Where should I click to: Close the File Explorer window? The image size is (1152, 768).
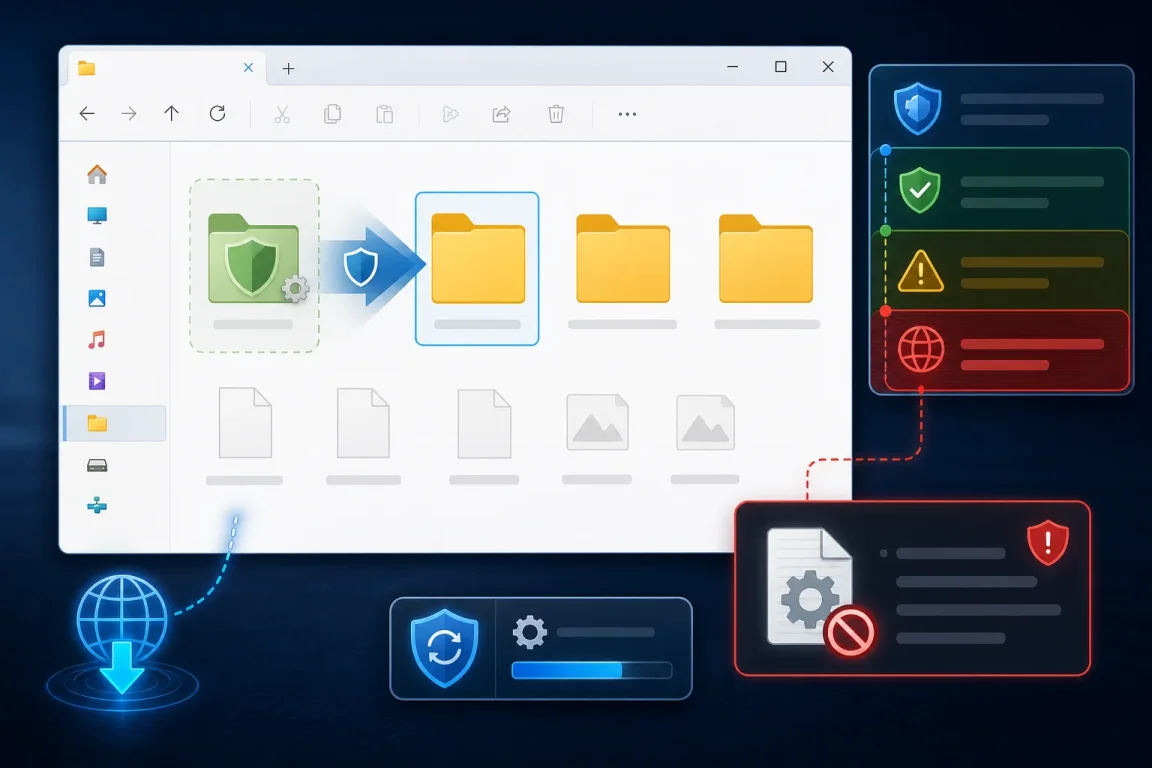point(828,67)
